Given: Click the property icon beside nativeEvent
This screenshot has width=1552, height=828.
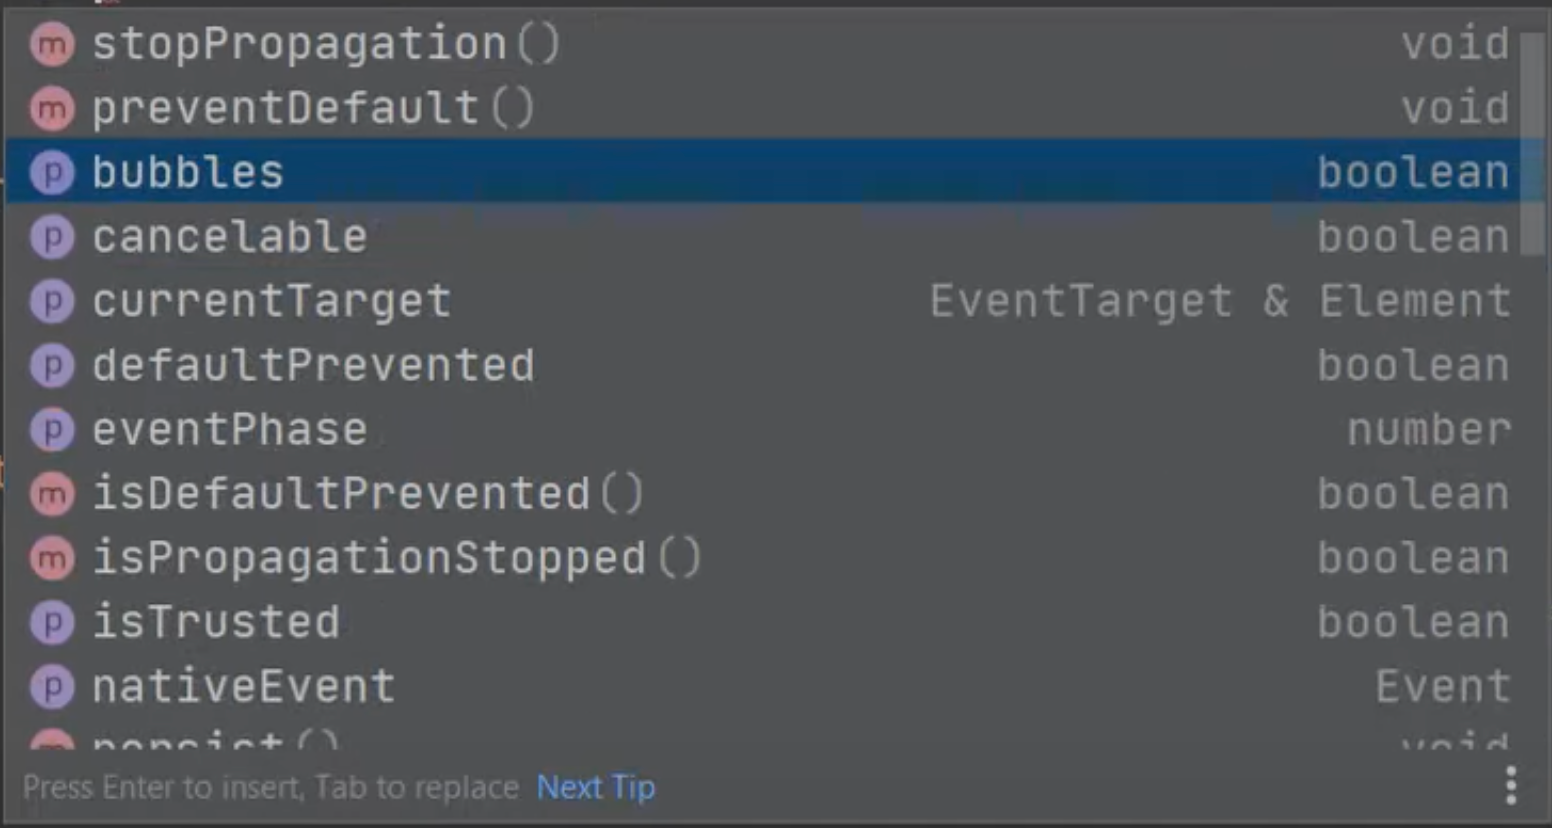Looking at the screenshot, I should point(52,687).
